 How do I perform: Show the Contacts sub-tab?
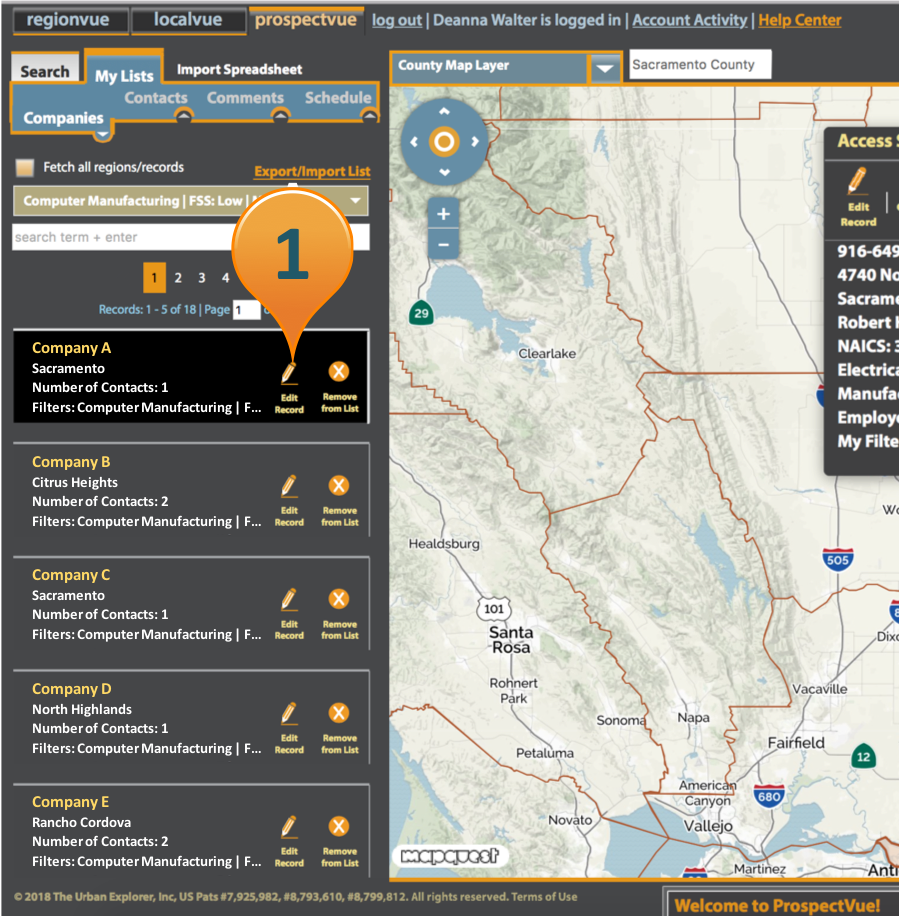click(156, 98)
